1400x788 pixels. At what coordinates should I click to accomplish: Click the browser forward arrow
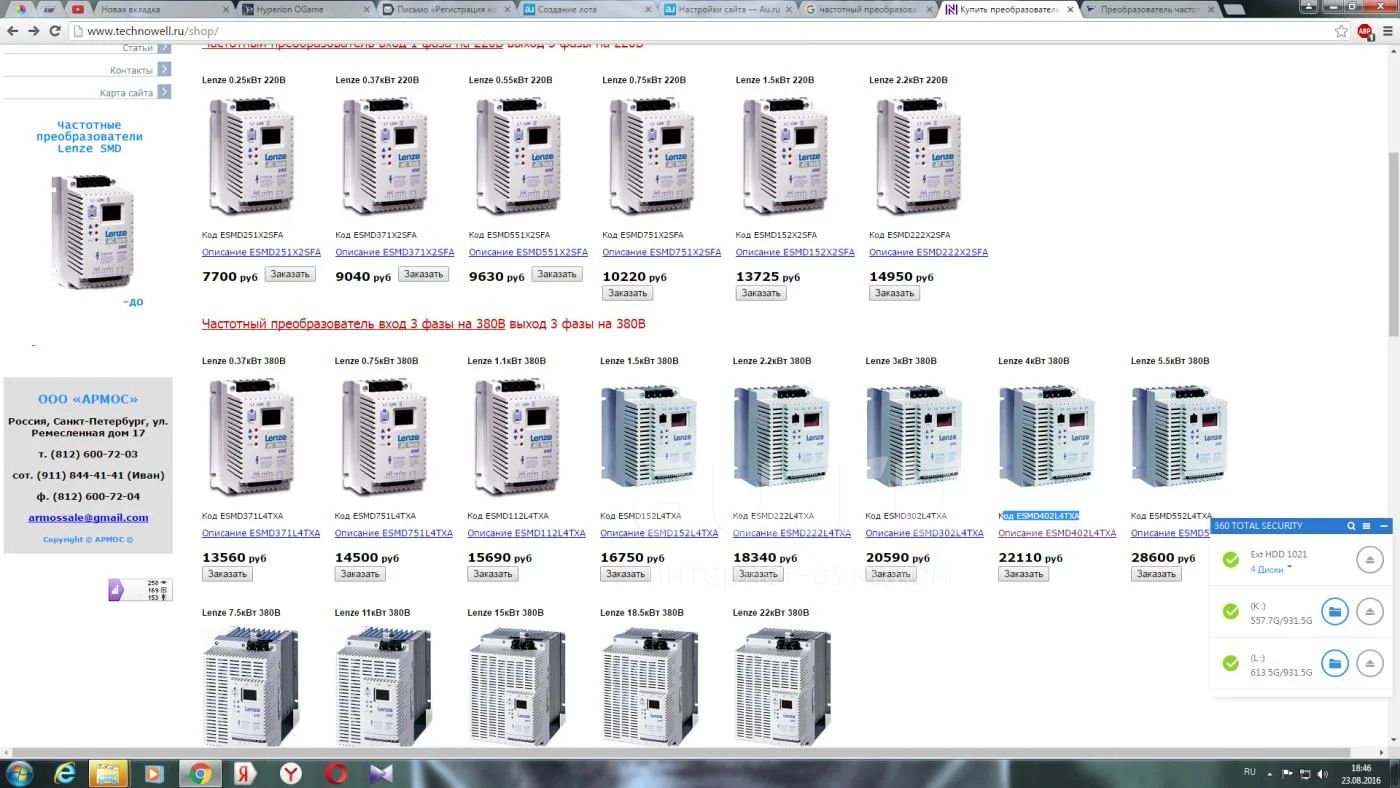34,31
